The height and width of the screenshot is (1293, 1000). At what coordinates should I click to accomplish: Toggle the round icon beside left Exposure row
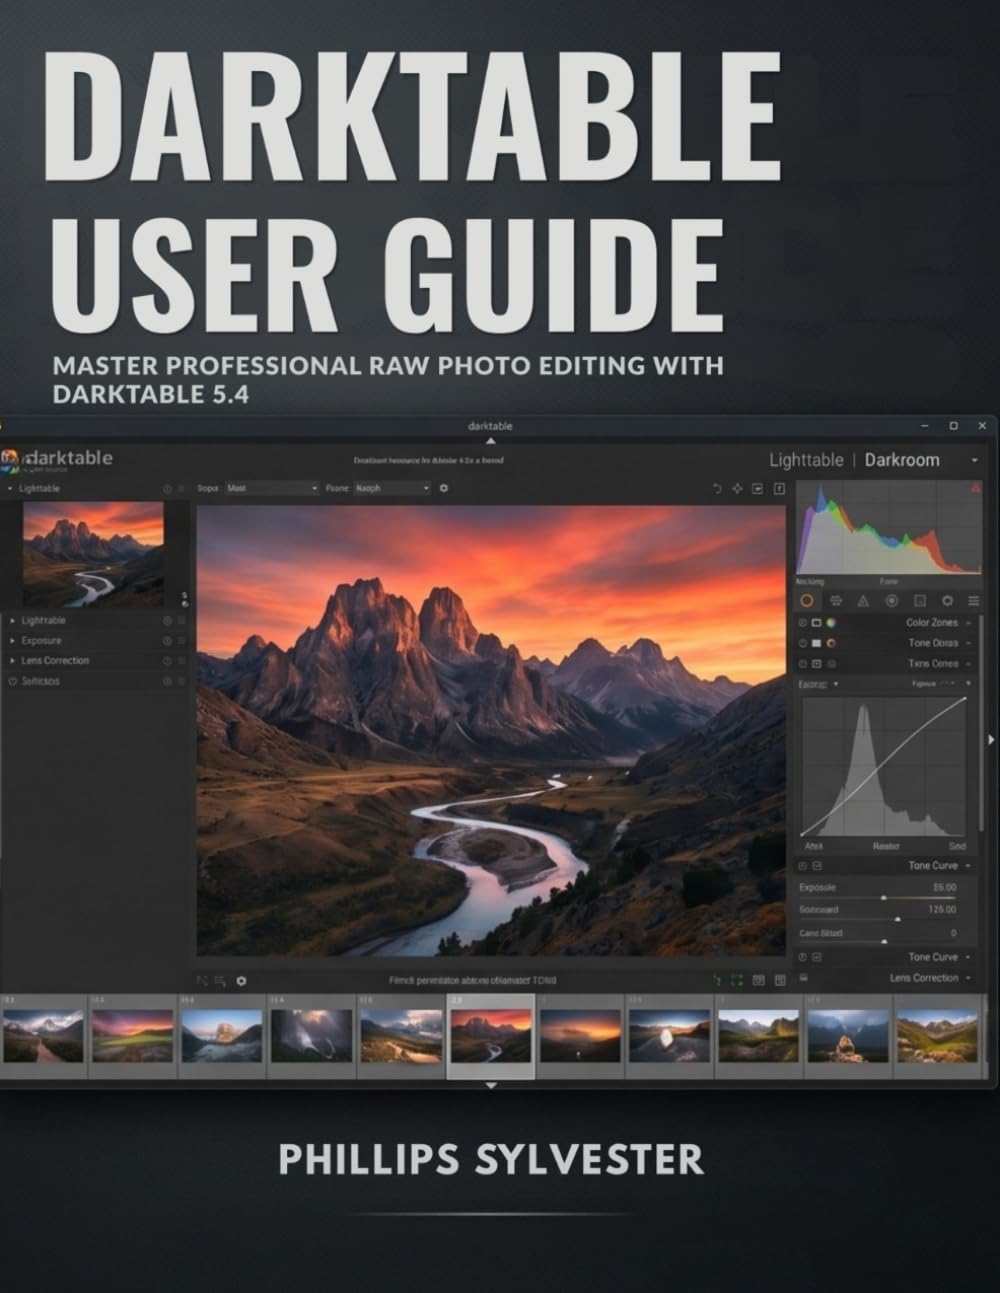[167, 641]
